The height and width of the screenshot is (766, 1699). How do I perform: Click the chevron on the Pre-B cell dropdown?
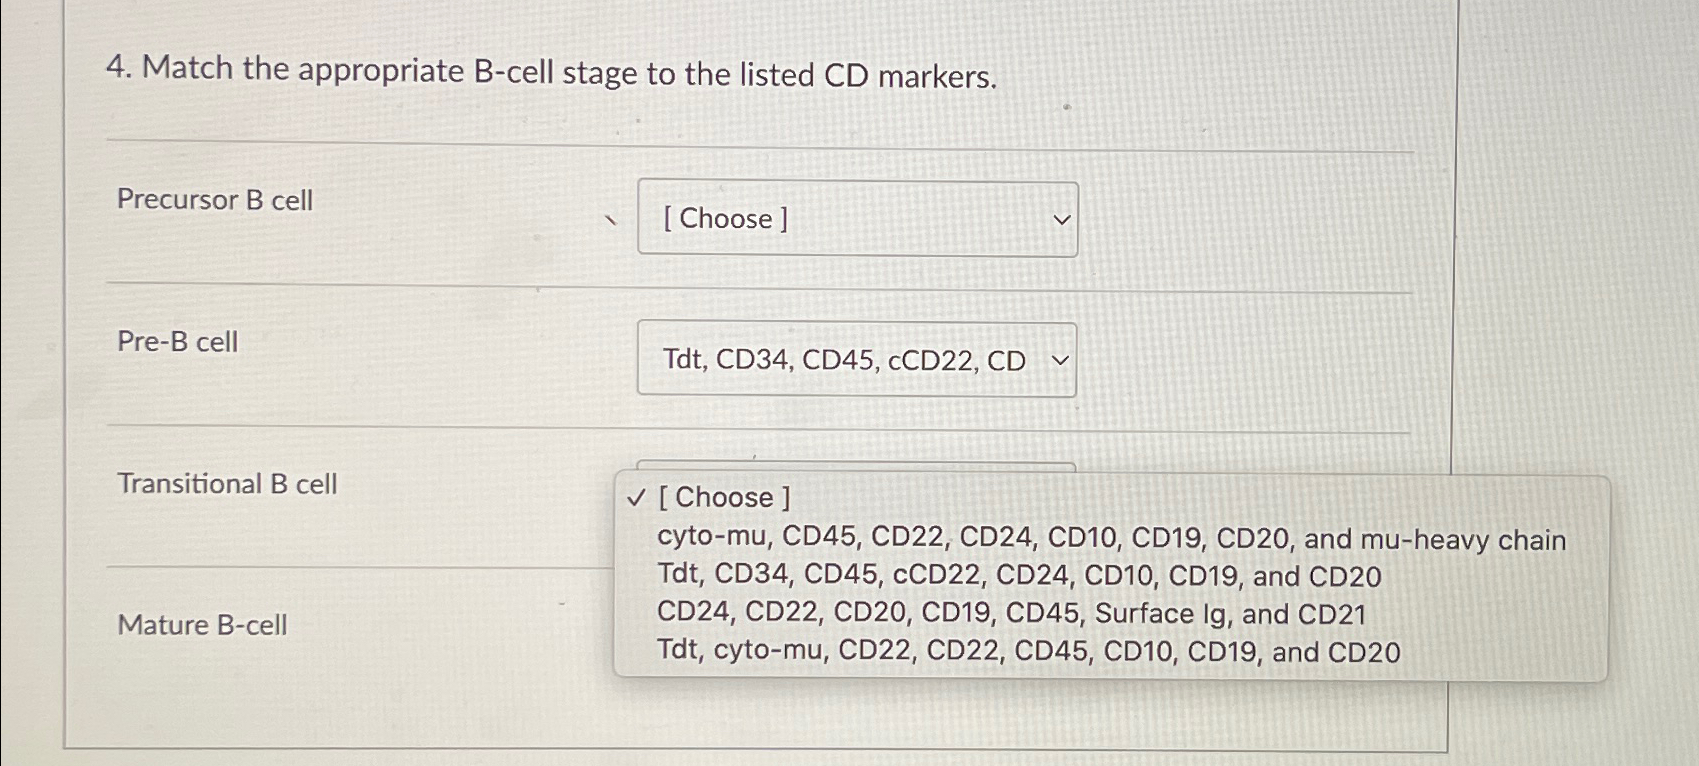(1060, 360)
